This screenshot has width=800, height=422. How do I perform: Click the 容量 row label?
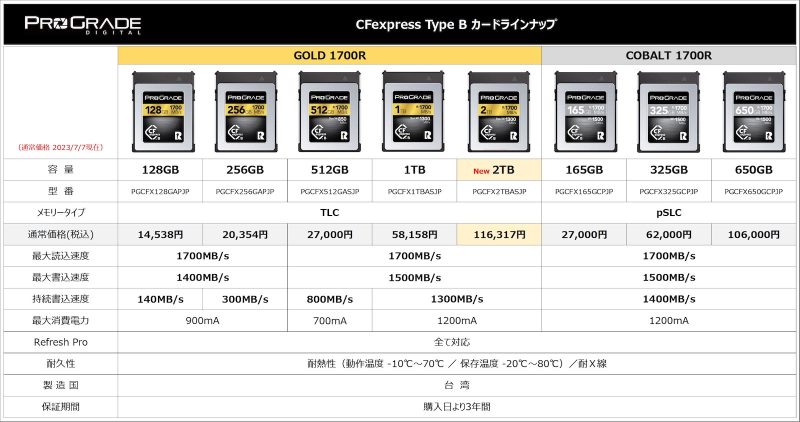coord(61,169)
